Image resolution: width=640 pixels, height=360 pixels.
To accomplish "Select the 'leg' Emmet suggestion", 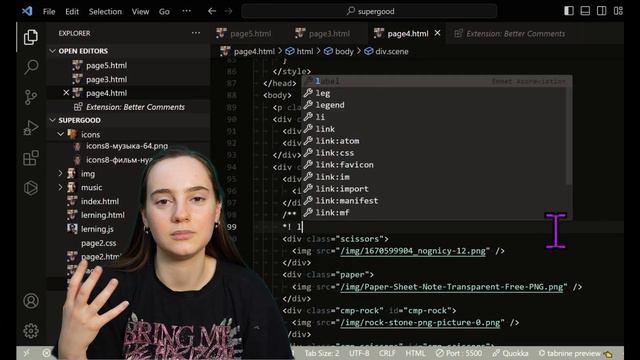I will pos(434,93).
